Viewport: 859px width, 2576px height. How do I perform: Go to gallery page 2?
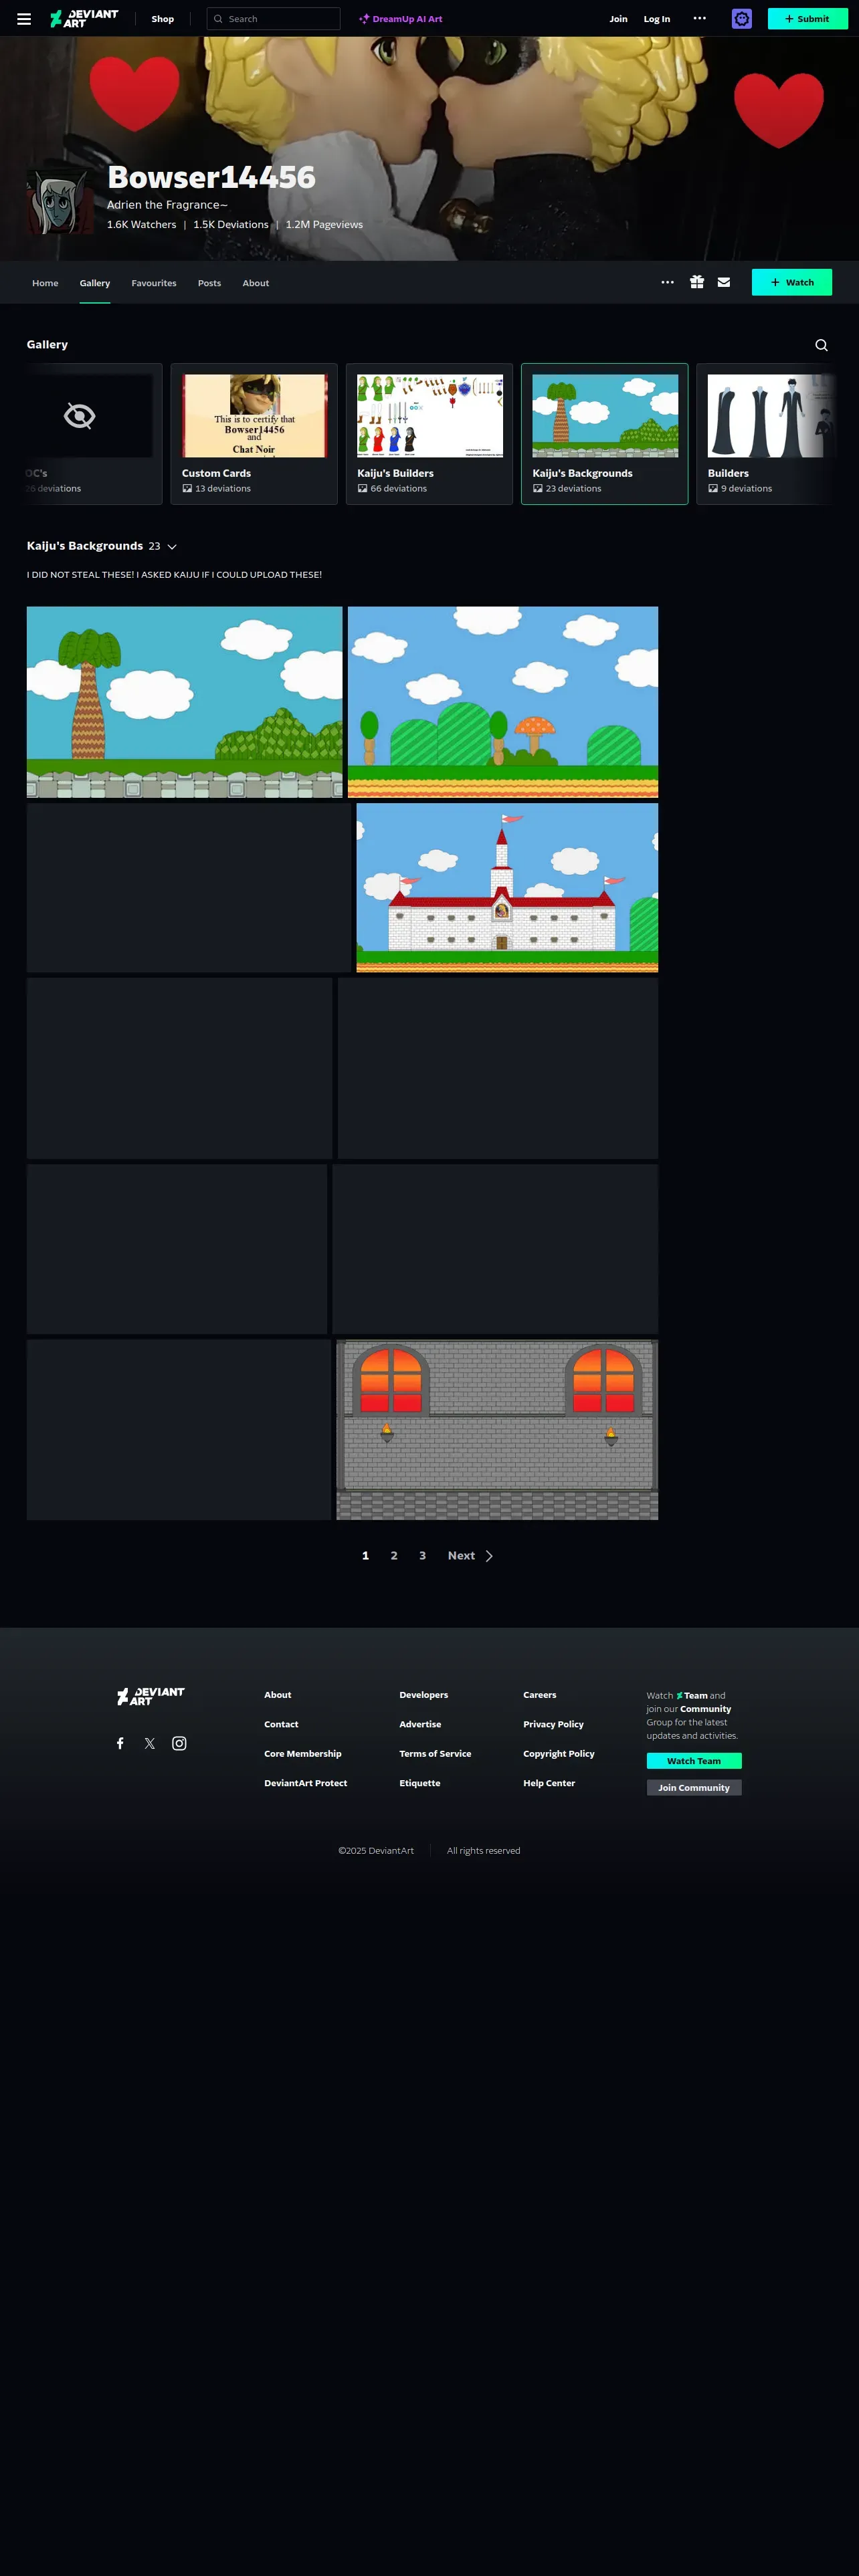(x=394, y=1556)
